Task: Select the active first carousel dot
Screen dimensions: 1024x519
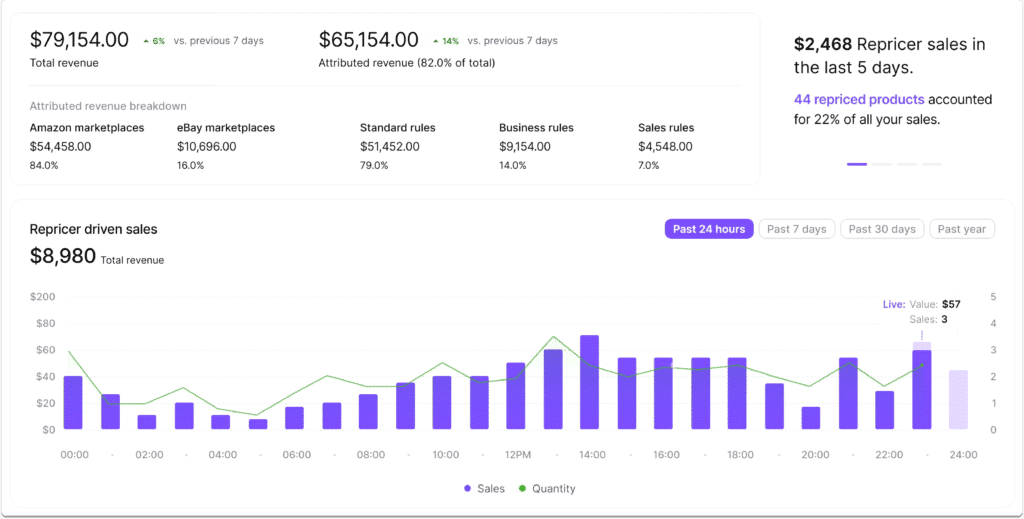Action: (x=857, y=164)
